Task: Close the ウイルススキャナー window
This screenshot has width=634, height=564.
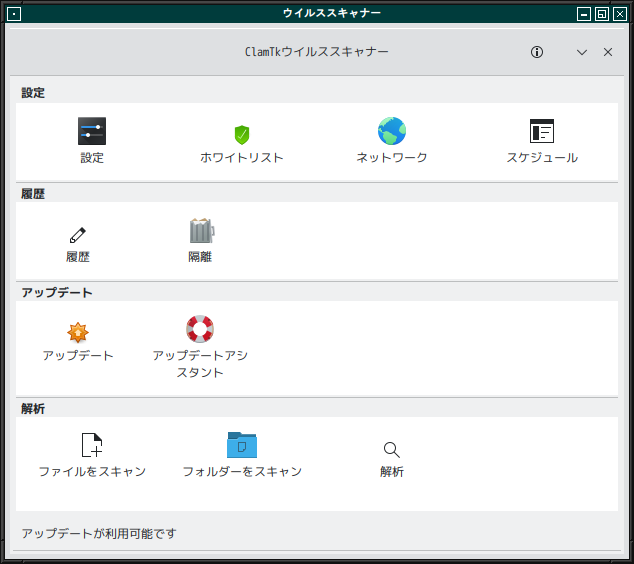Action: 620,14
